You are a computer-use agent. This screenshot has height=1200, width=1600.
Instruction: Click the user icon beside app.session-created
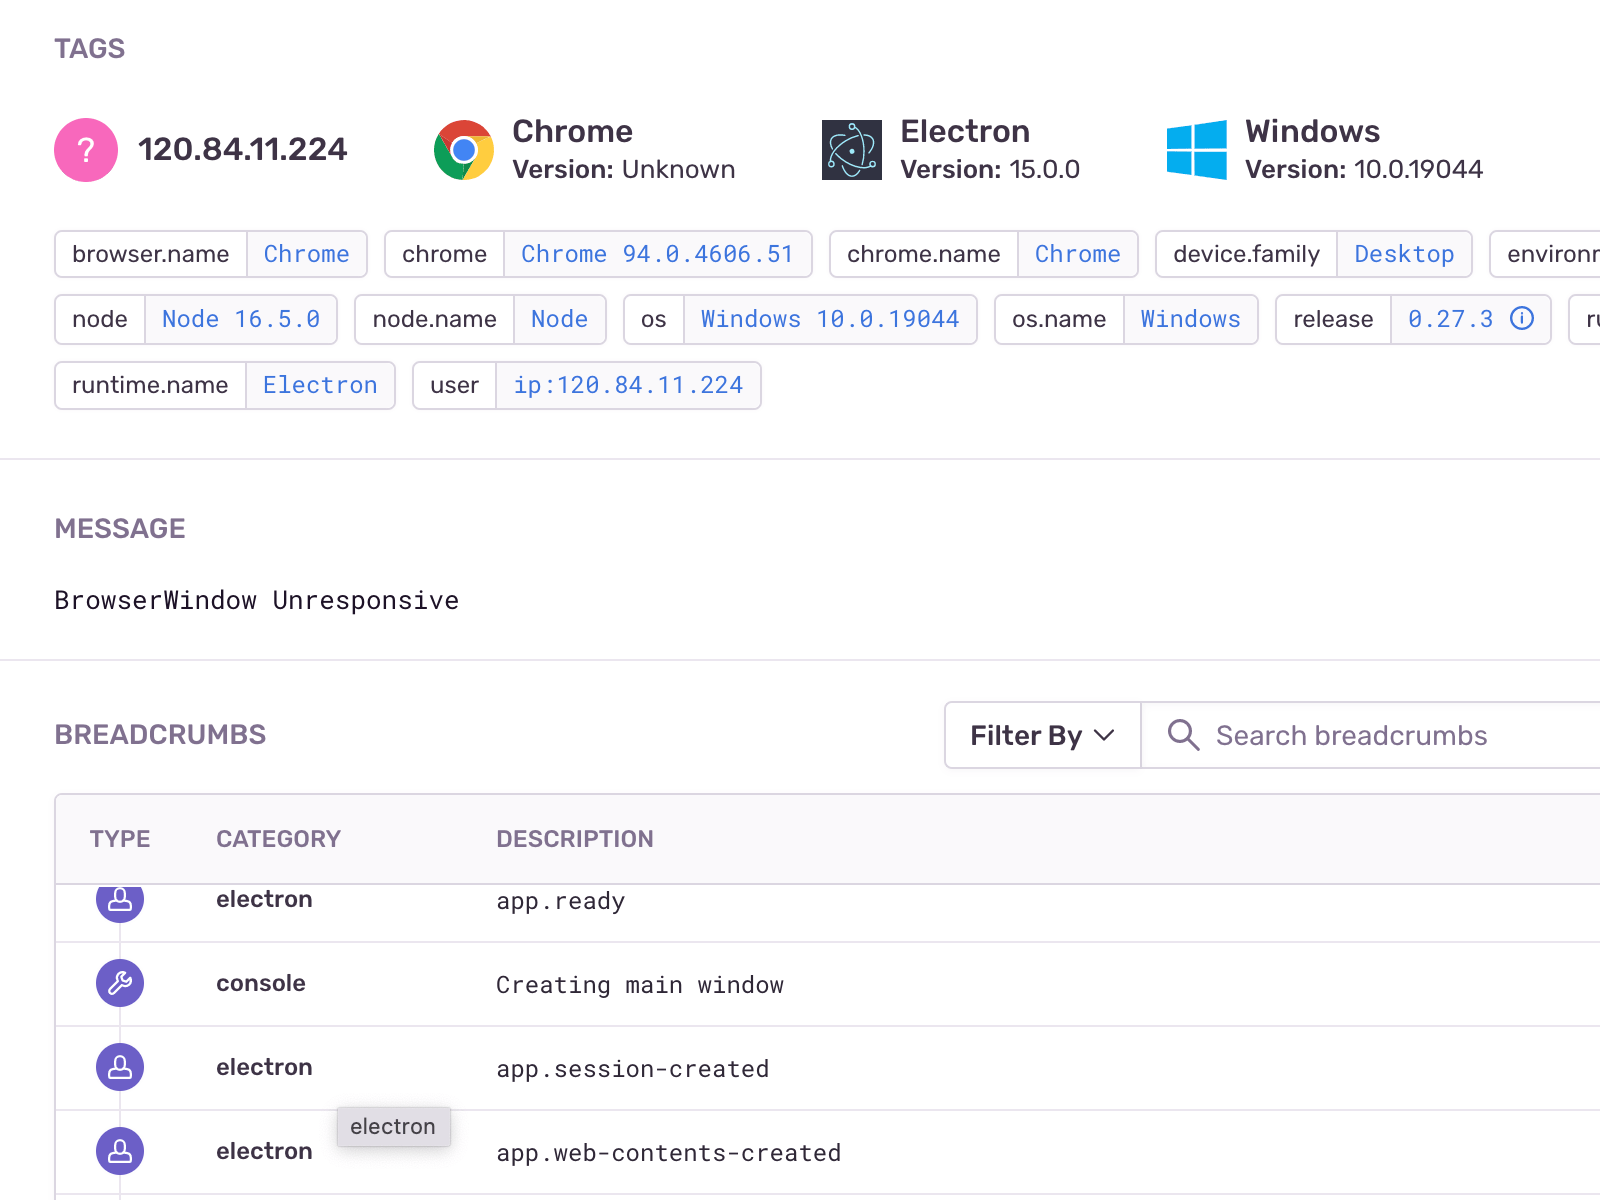pos(119,1067)
